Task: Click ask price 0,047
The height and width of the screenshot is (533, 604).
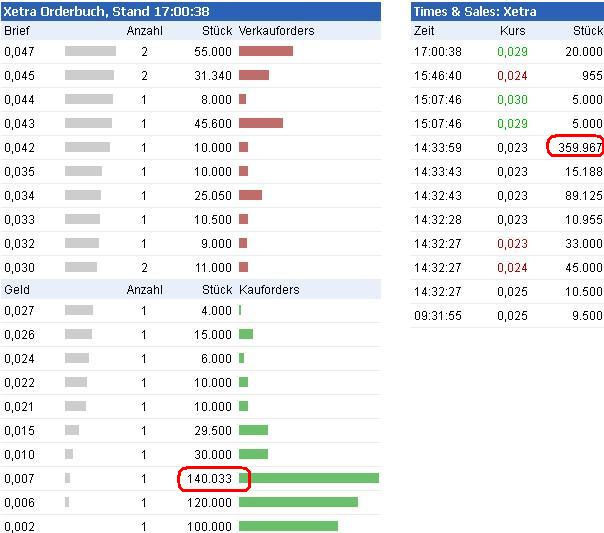Action: [19, 51]
